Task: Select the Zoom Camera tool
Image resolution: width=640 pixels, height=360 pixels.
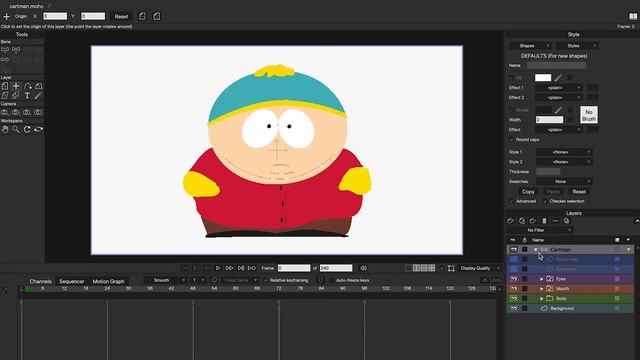Action: tap(16, 112)
